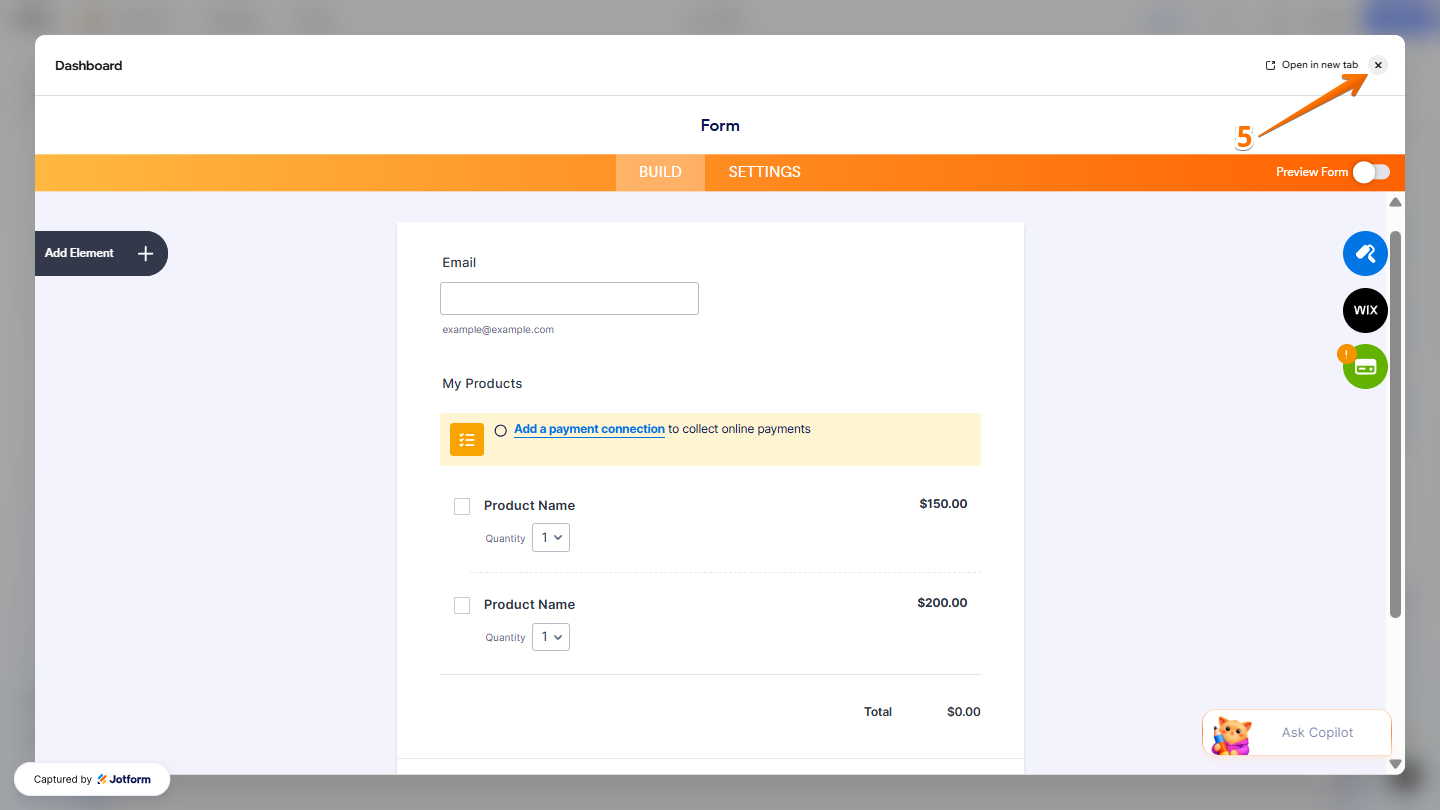The image size is (1440, 810).
Task: Click the external link icon beside Open in new tab
Action: (1271, 65)
